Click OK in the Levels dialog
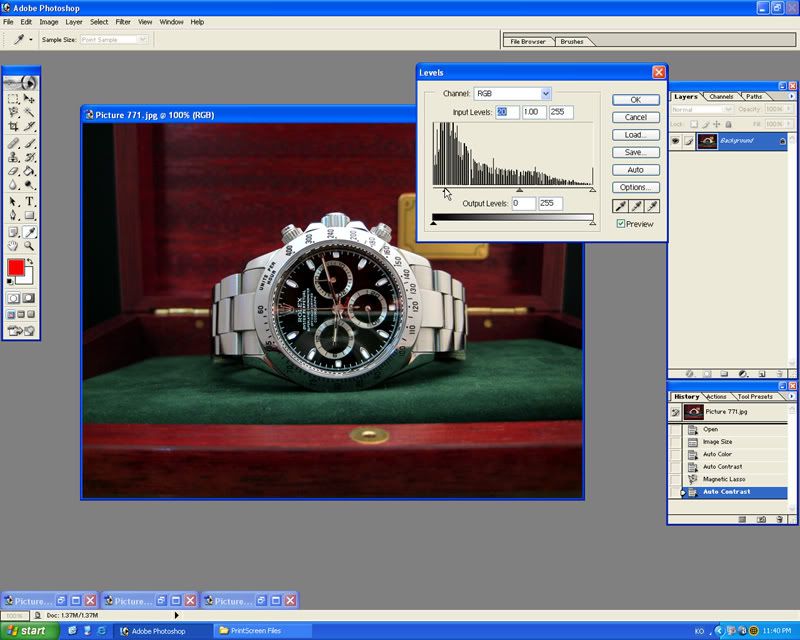 pos(636,100)
